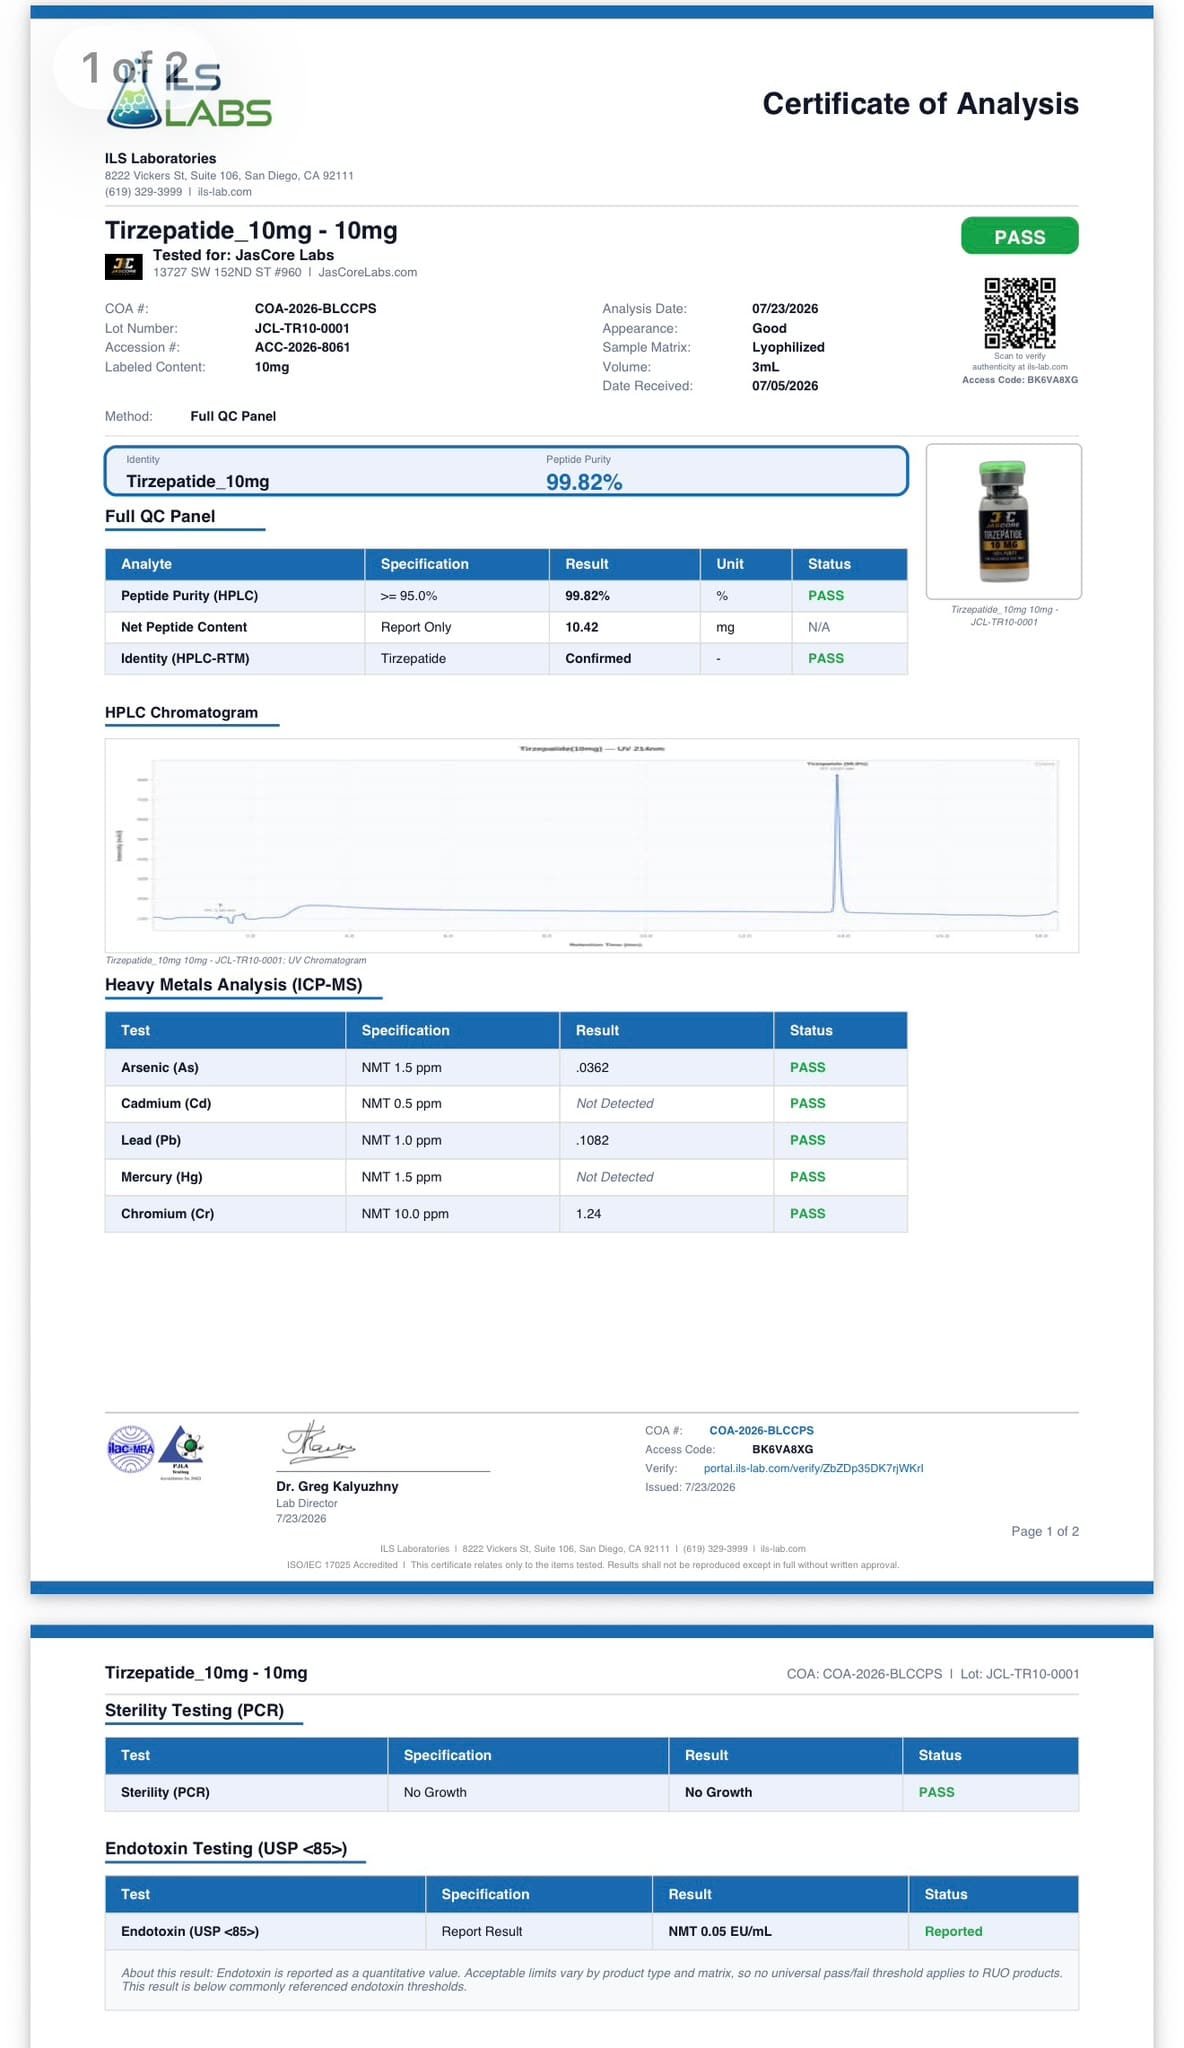Click the JasCore Labs black logo badge
Screen dimensions: 1184x2048
[123, 266]
